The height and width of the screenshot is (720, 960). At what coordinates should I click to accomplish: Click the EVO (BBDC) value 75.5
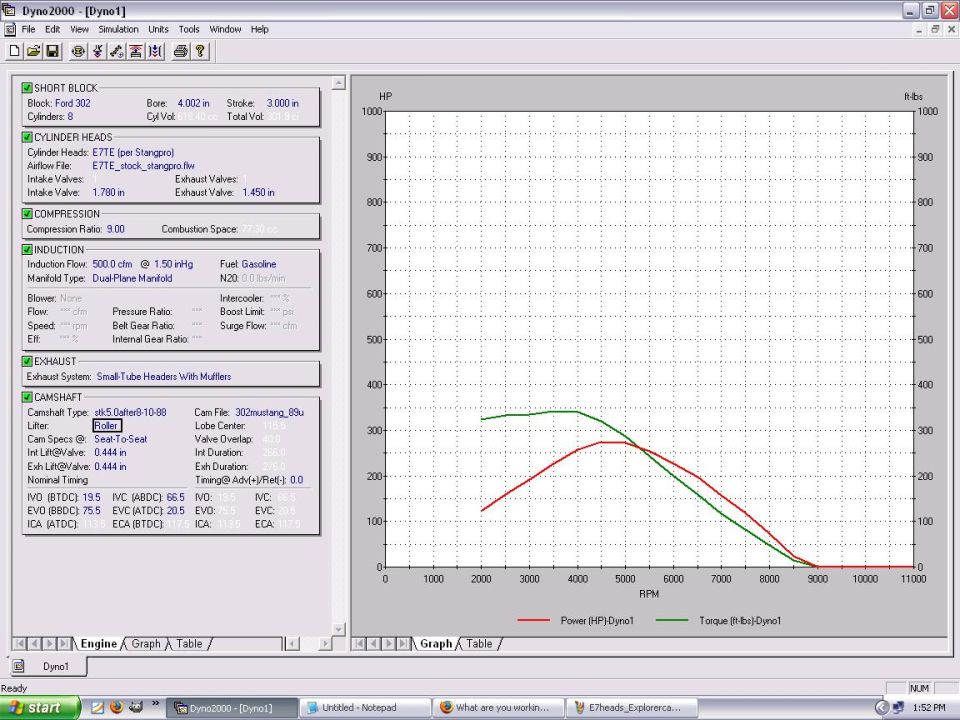tap(92, 511)
